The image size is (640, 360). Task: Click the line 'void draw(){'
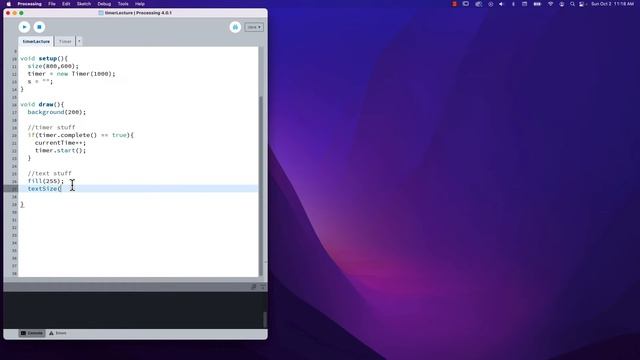42,104
